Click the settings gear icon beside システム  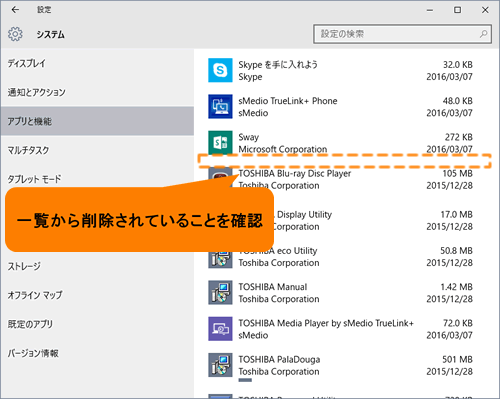tap(15, 34)
